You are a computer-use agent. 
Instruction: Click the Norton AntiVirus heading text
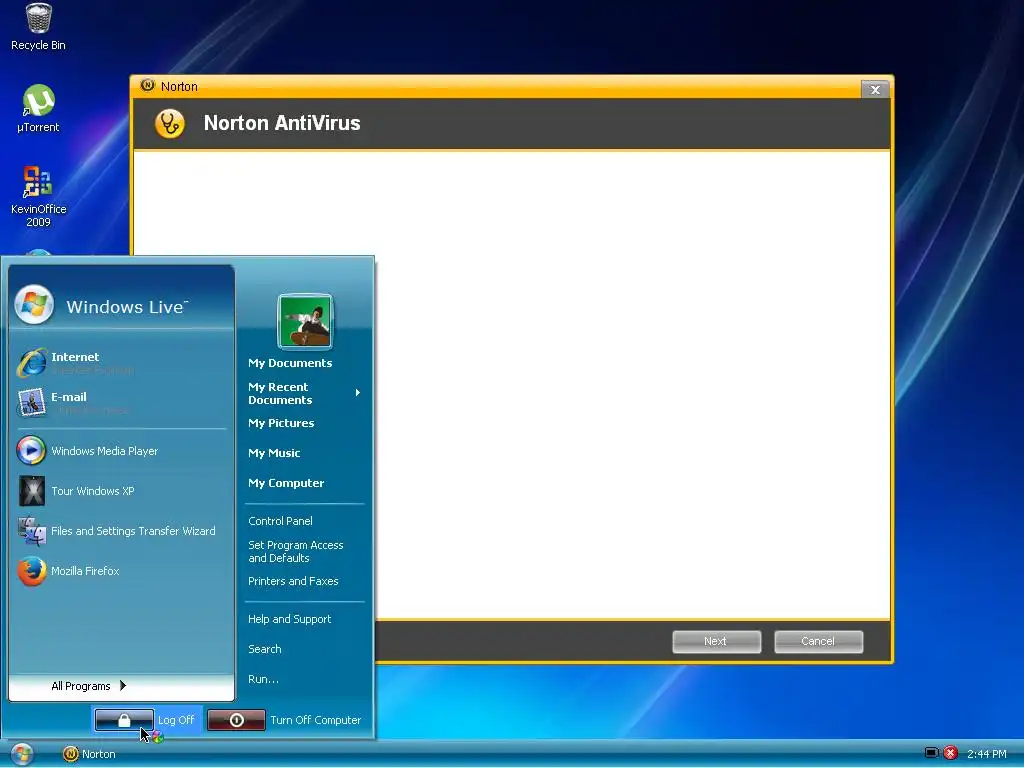pos(282,123)
